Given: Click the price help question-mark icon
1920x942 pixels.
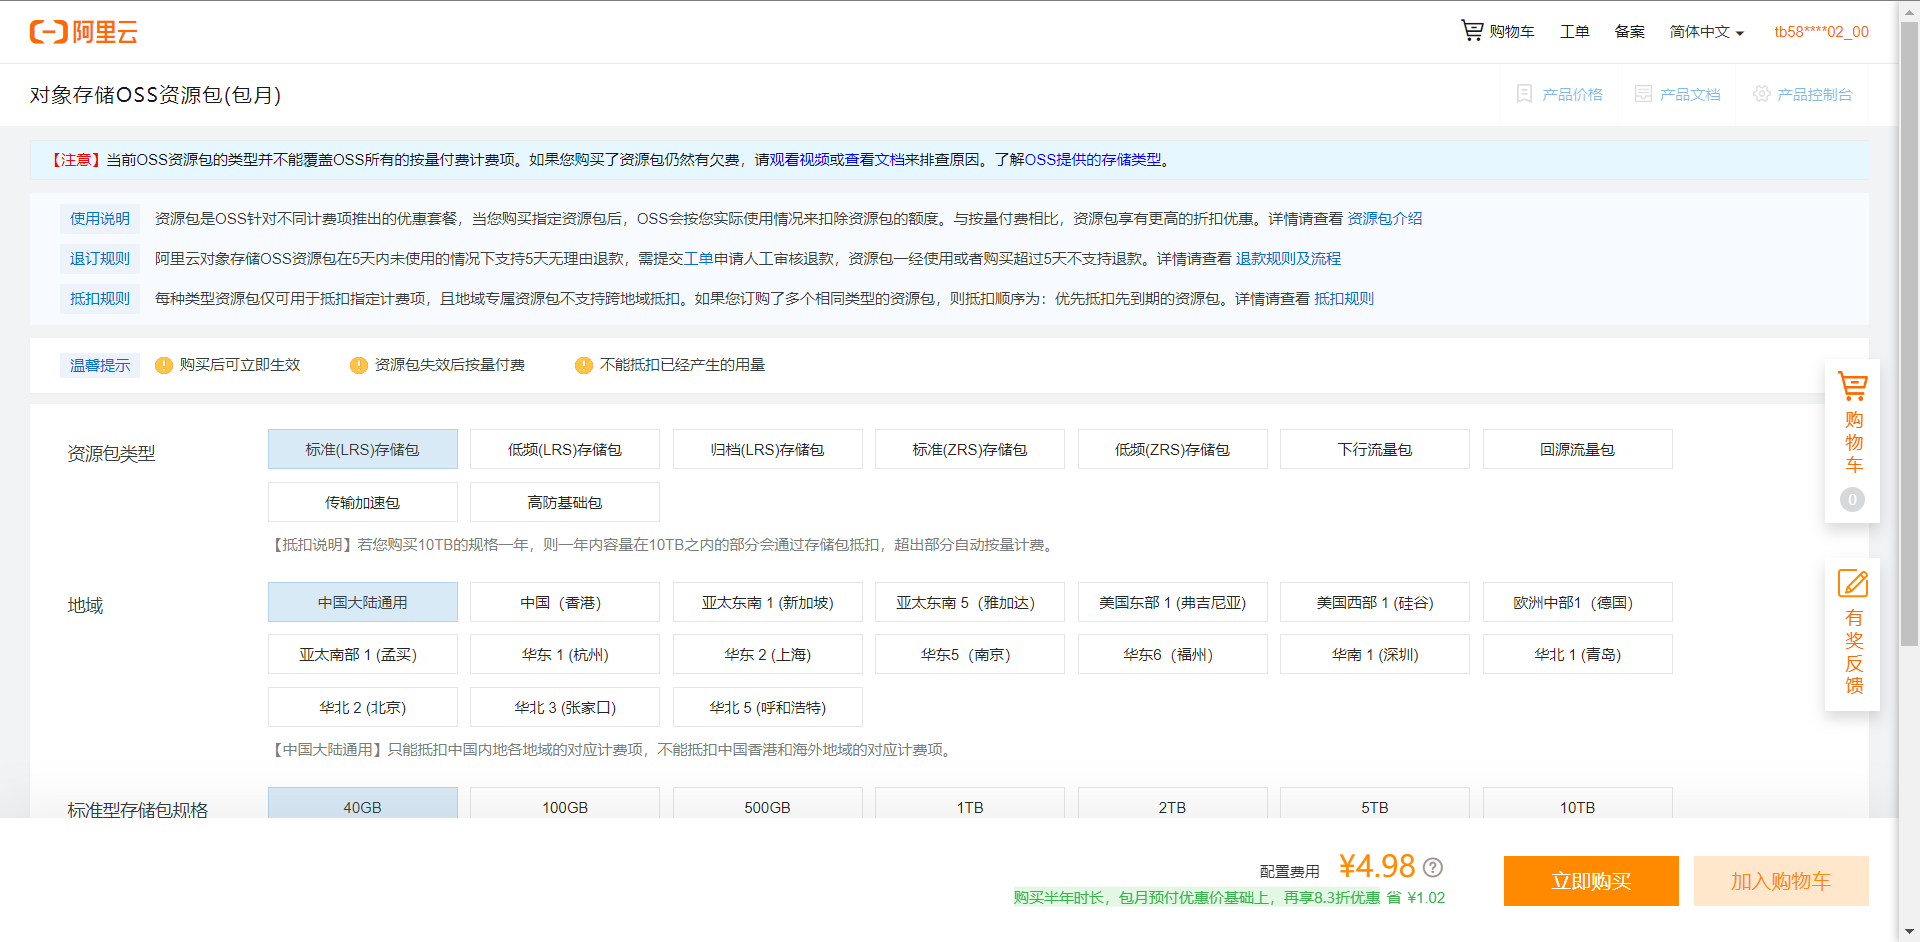Looking at the screenshot, I should click(1433, 867).
